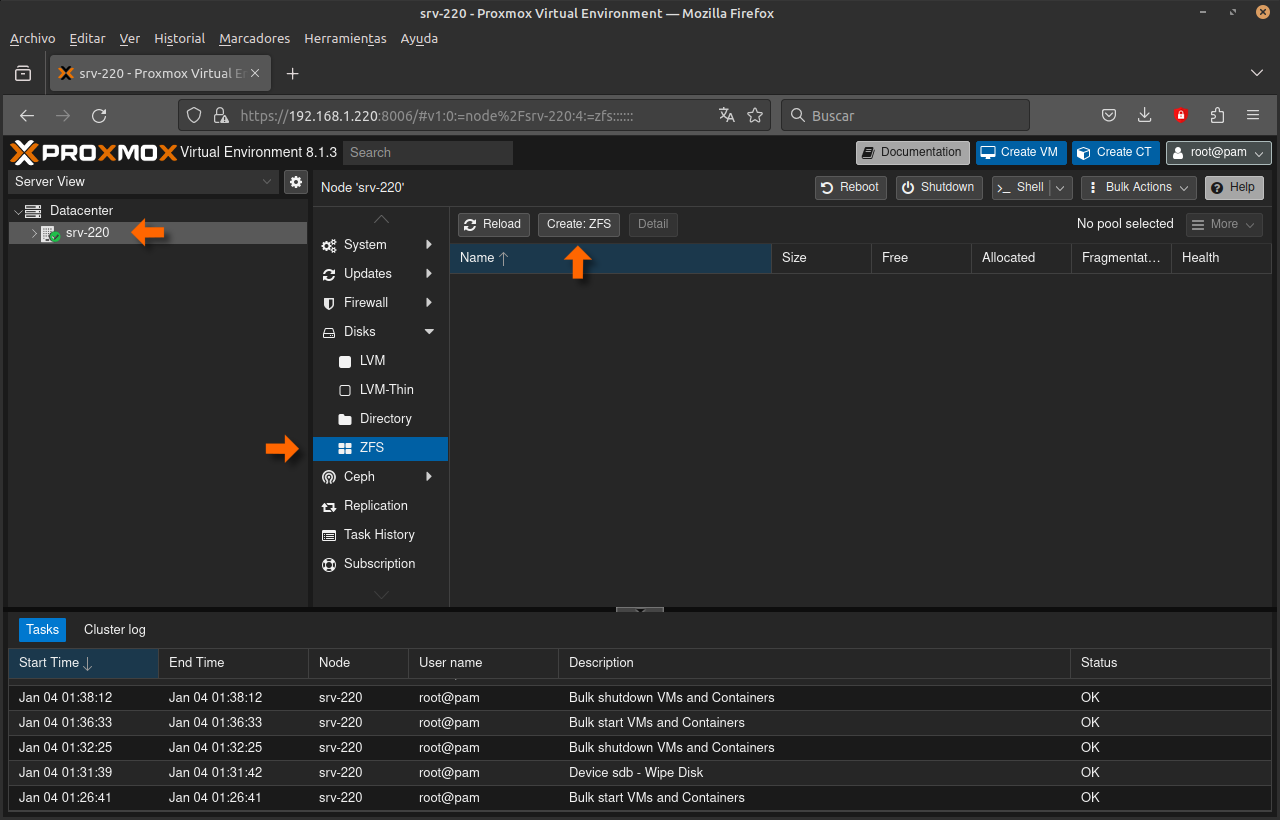This screenshot has height=820, width=1280.
Task: Open Firefox tab overview icon
Action: [23, 74]
